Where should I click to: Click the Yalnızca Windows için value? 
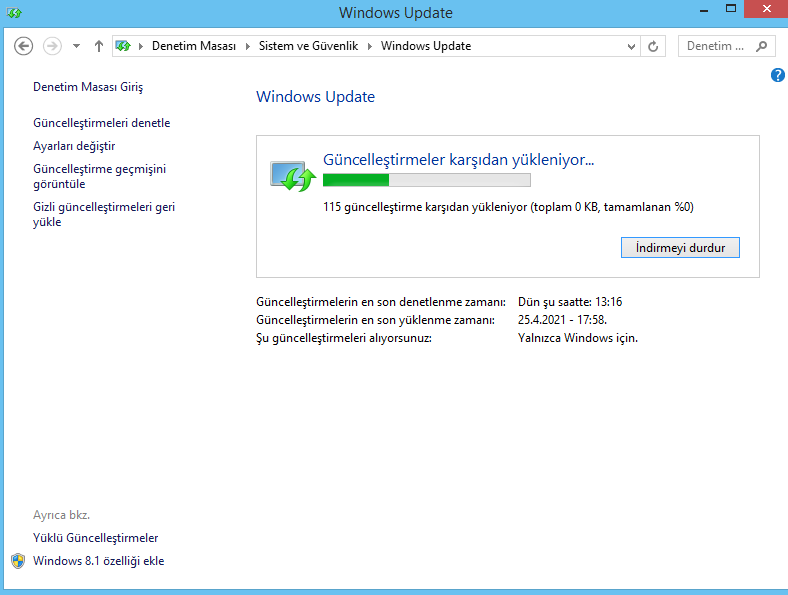[x=577, y=338]
